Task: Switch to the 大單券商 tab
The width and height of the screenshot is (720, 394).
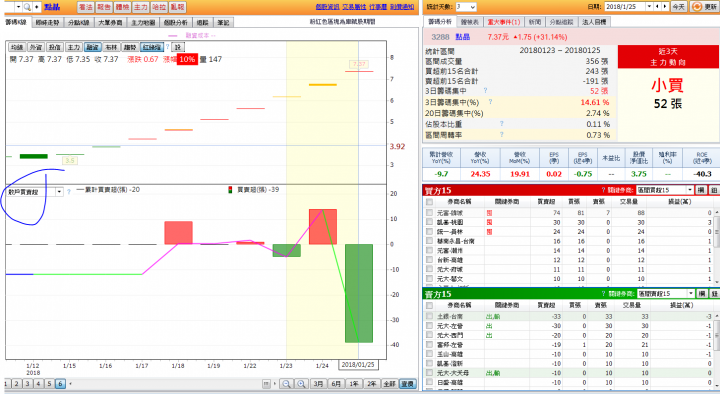Action: click(110, 22)
